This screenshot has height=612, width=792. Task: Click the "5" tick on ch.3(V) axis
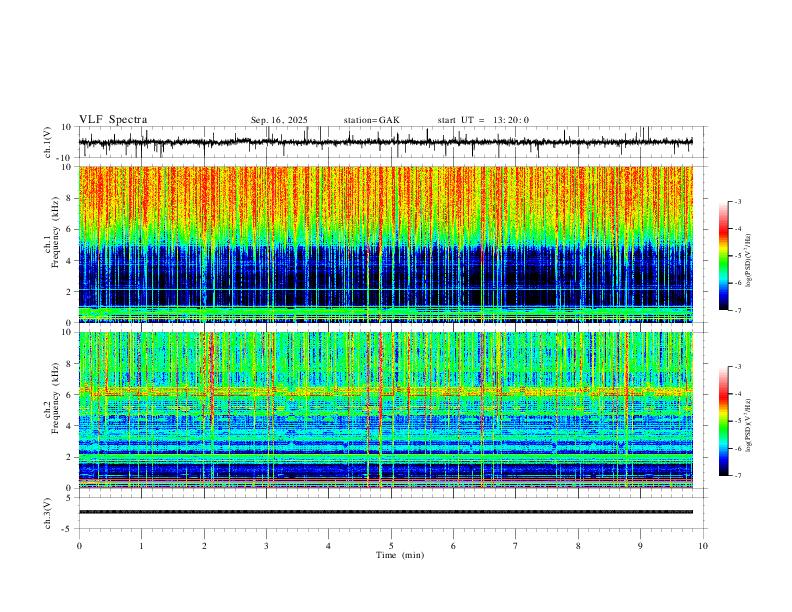click(x=70, y=497)
